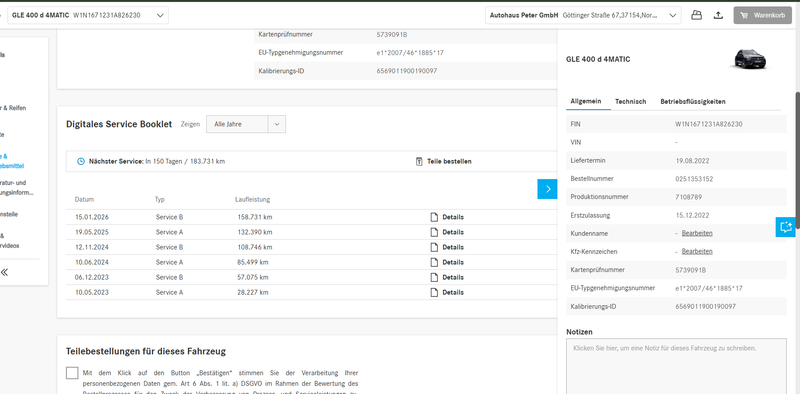The width and height of the screenshot is (800, 394).
Task: Click into the Notizen text field
Action: coord(677,366)
